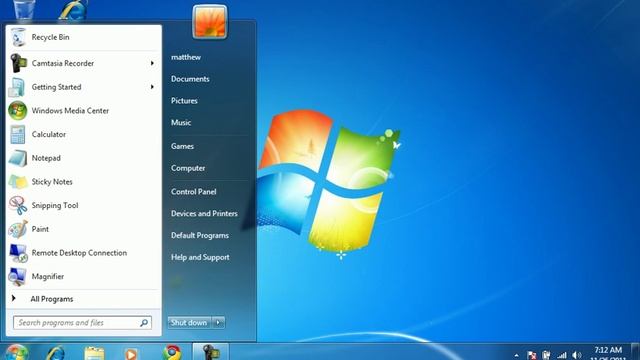This screenshot has width=640, height=360.
Task: Open matthew user folder
Action: click(x=186, y=57)
